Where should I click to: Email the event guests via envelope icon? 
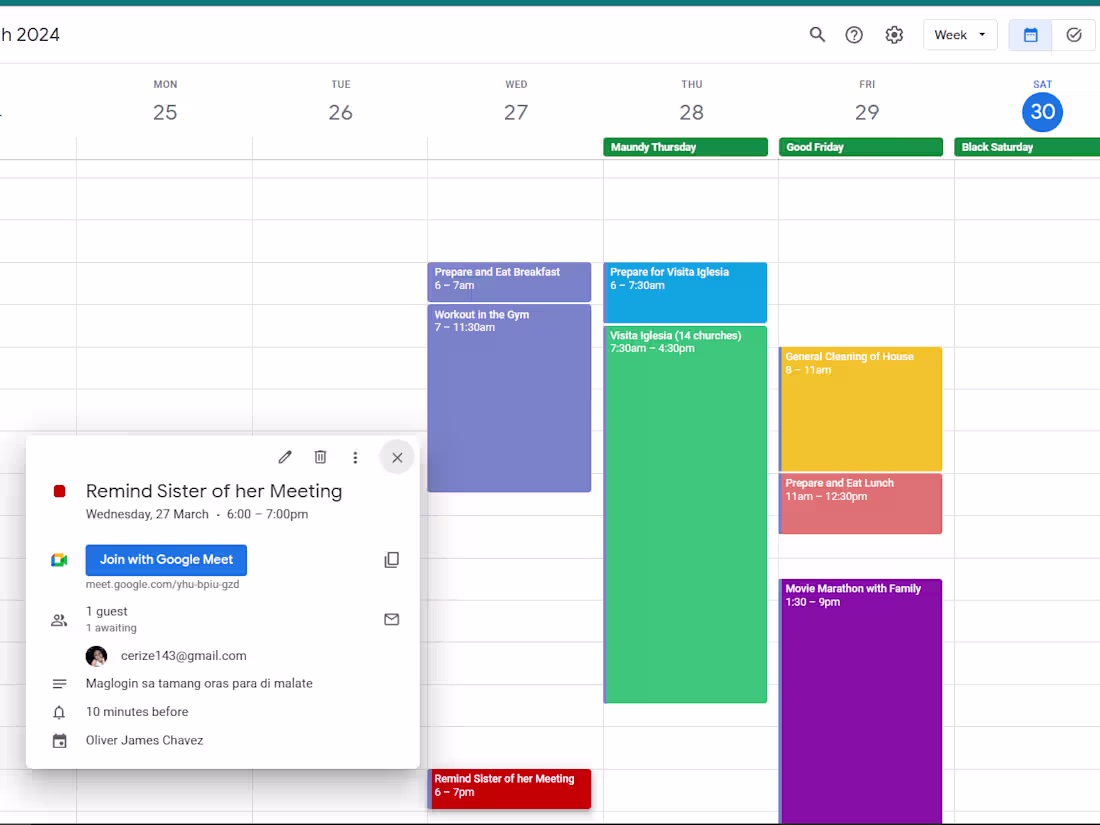pyautogui.click(x=391, y=619)
